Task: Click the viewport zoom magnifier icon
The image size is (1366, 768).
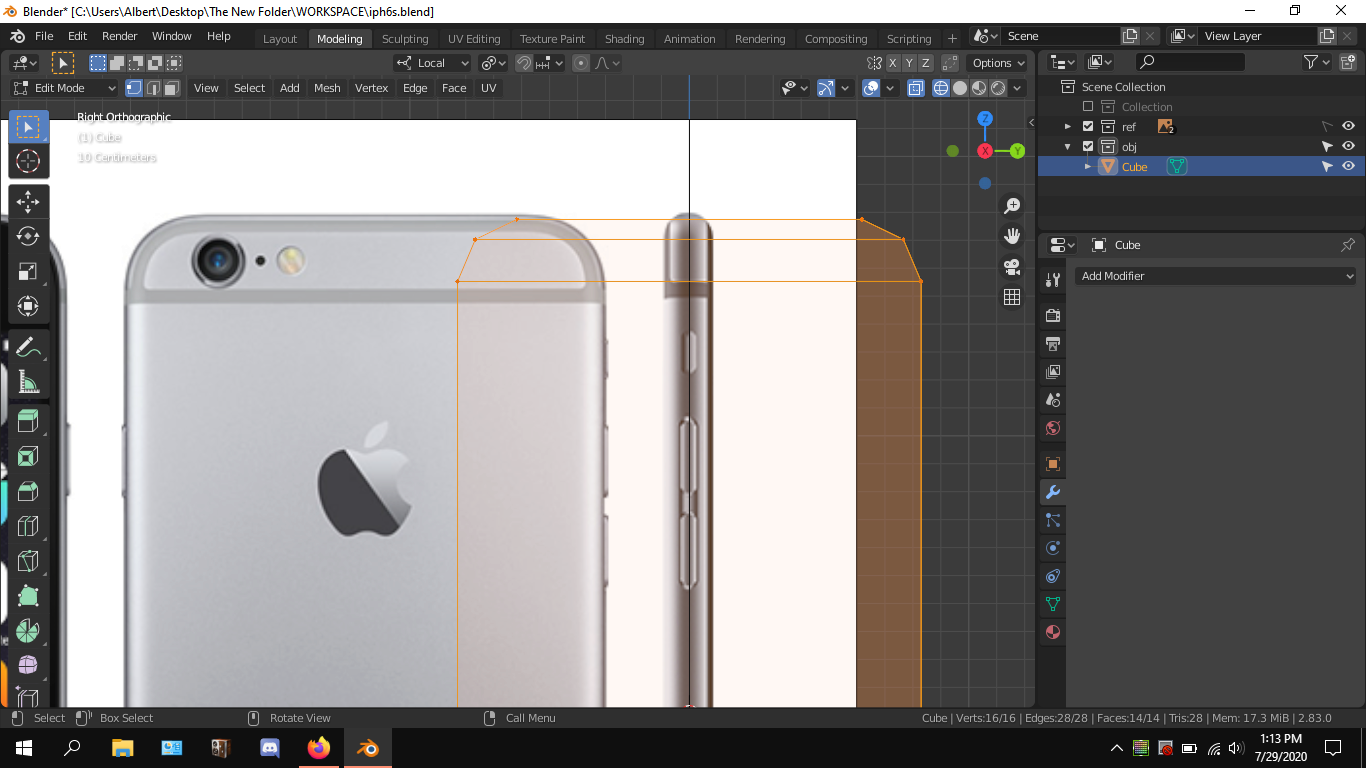Action: (1012, 205)
